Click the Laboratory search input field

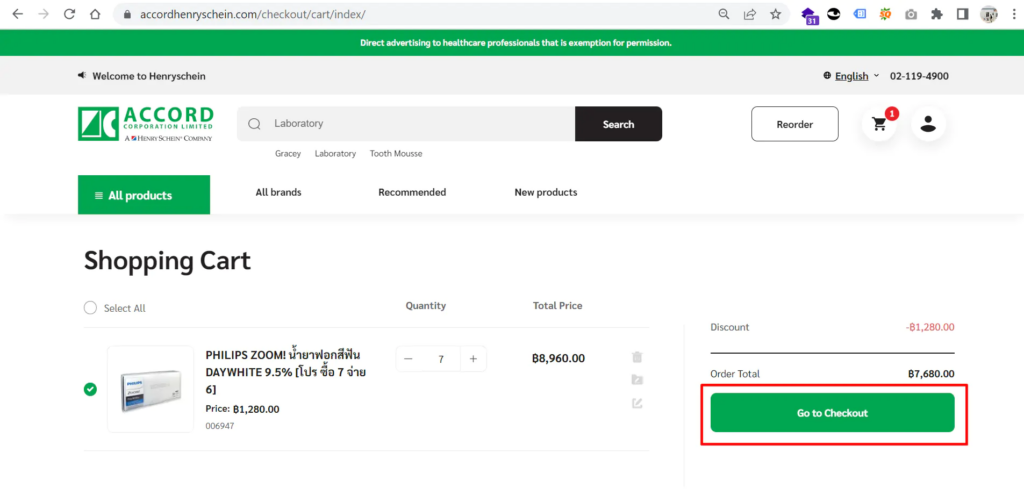(x=410, y=124)
